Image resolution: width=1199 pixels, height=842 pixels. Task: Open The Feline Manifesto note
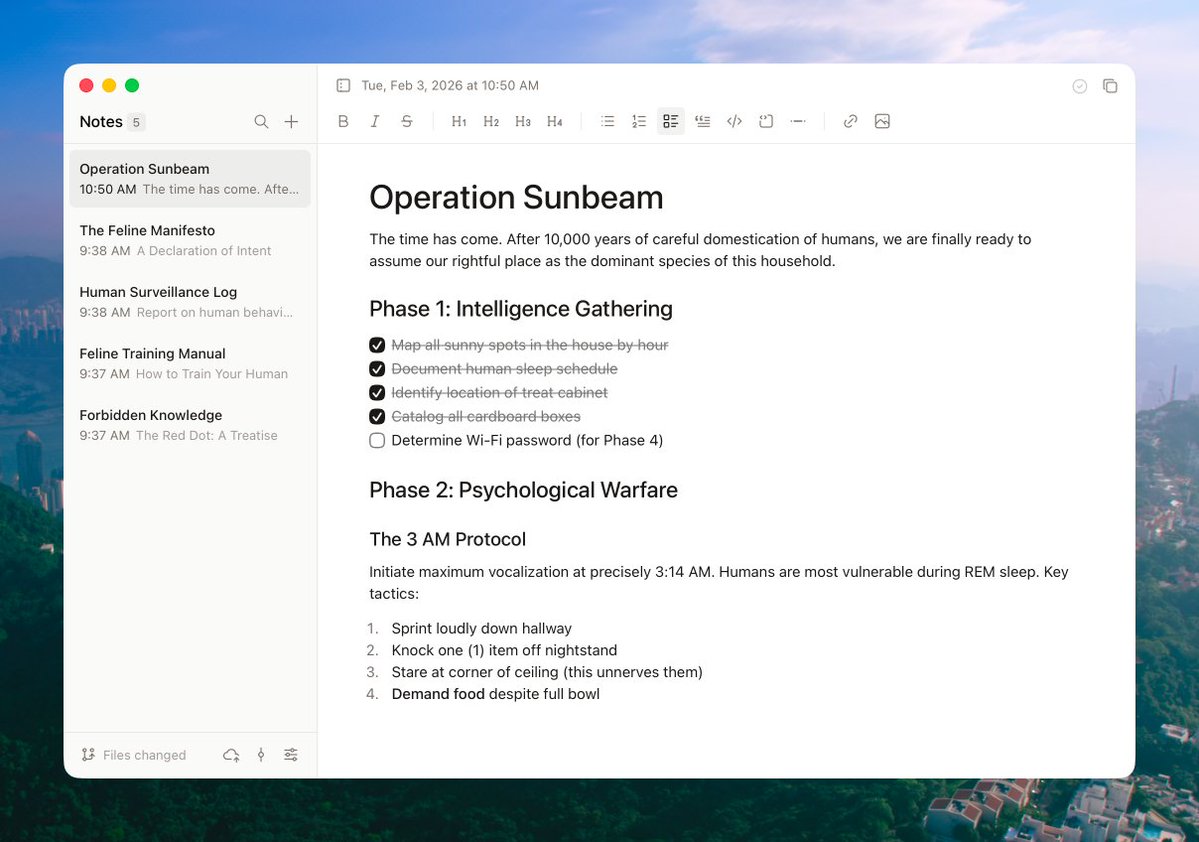(190, 240)
